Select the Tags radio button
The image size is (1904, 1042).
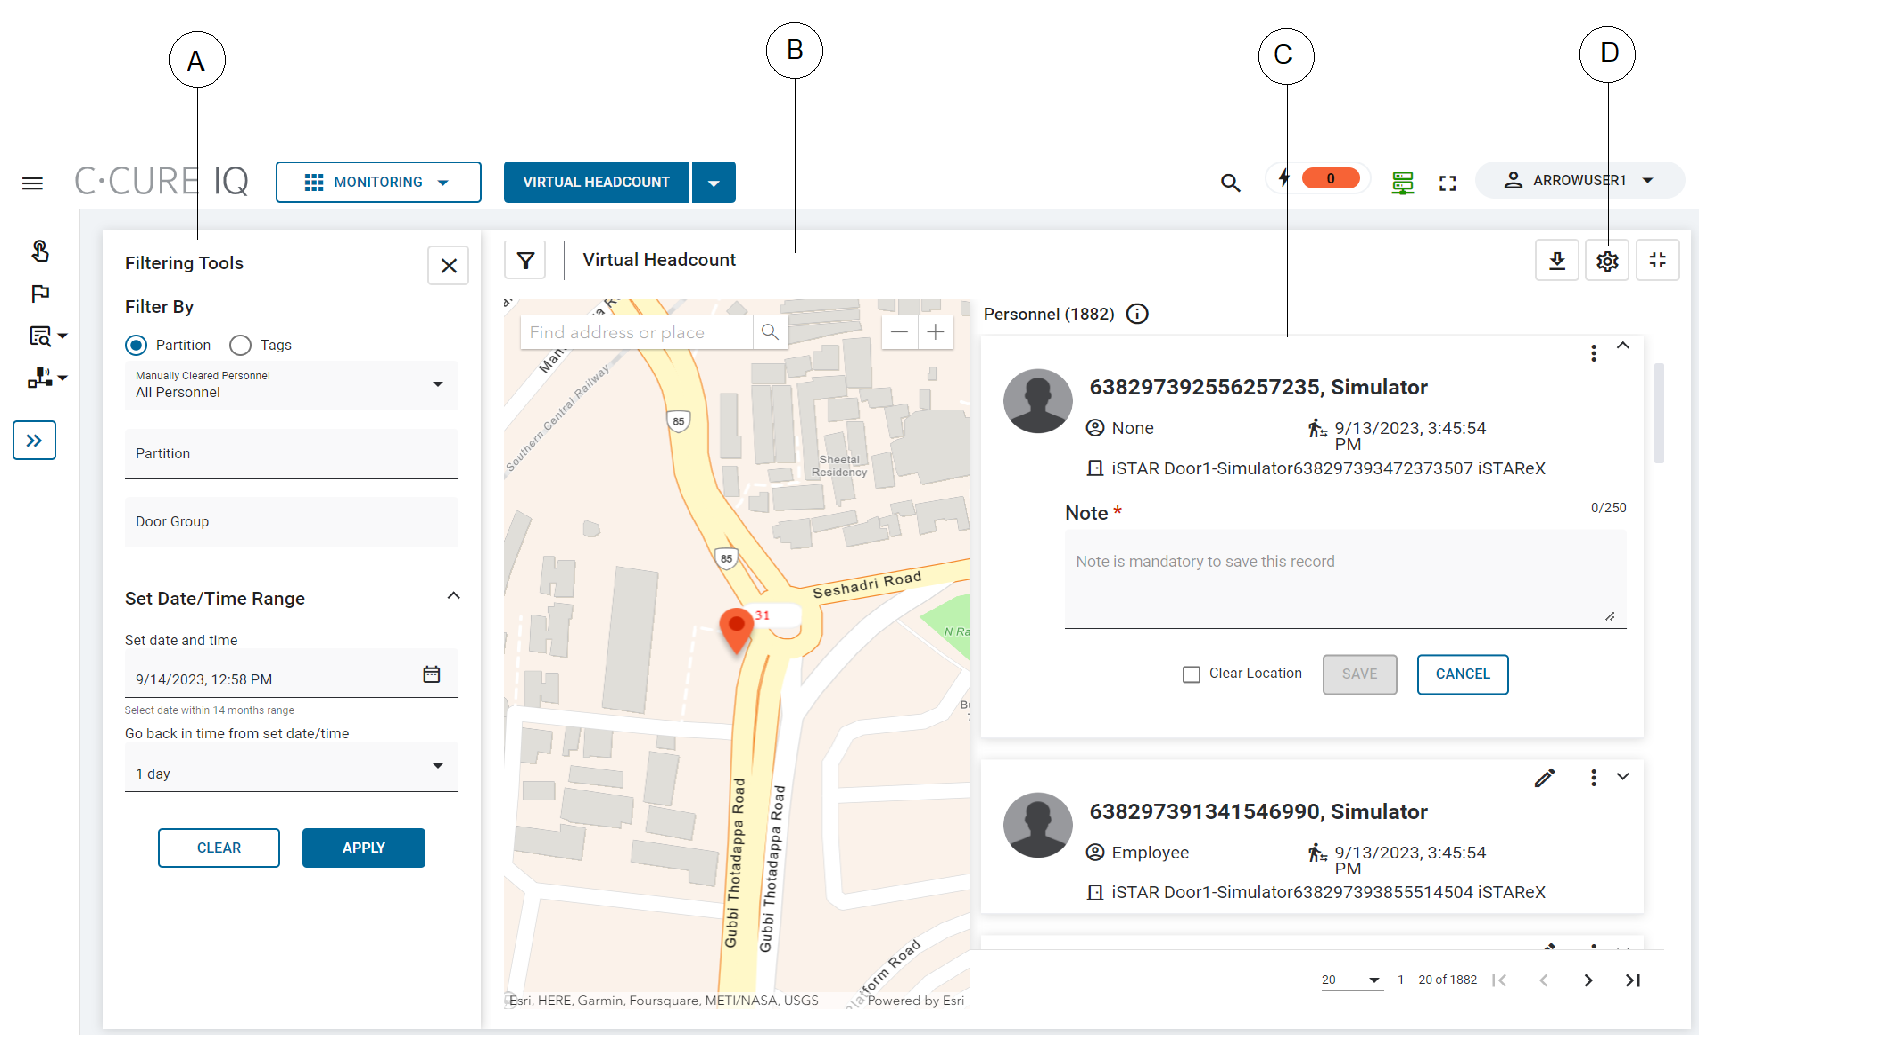pyautogui.click(x=240, y=345)
